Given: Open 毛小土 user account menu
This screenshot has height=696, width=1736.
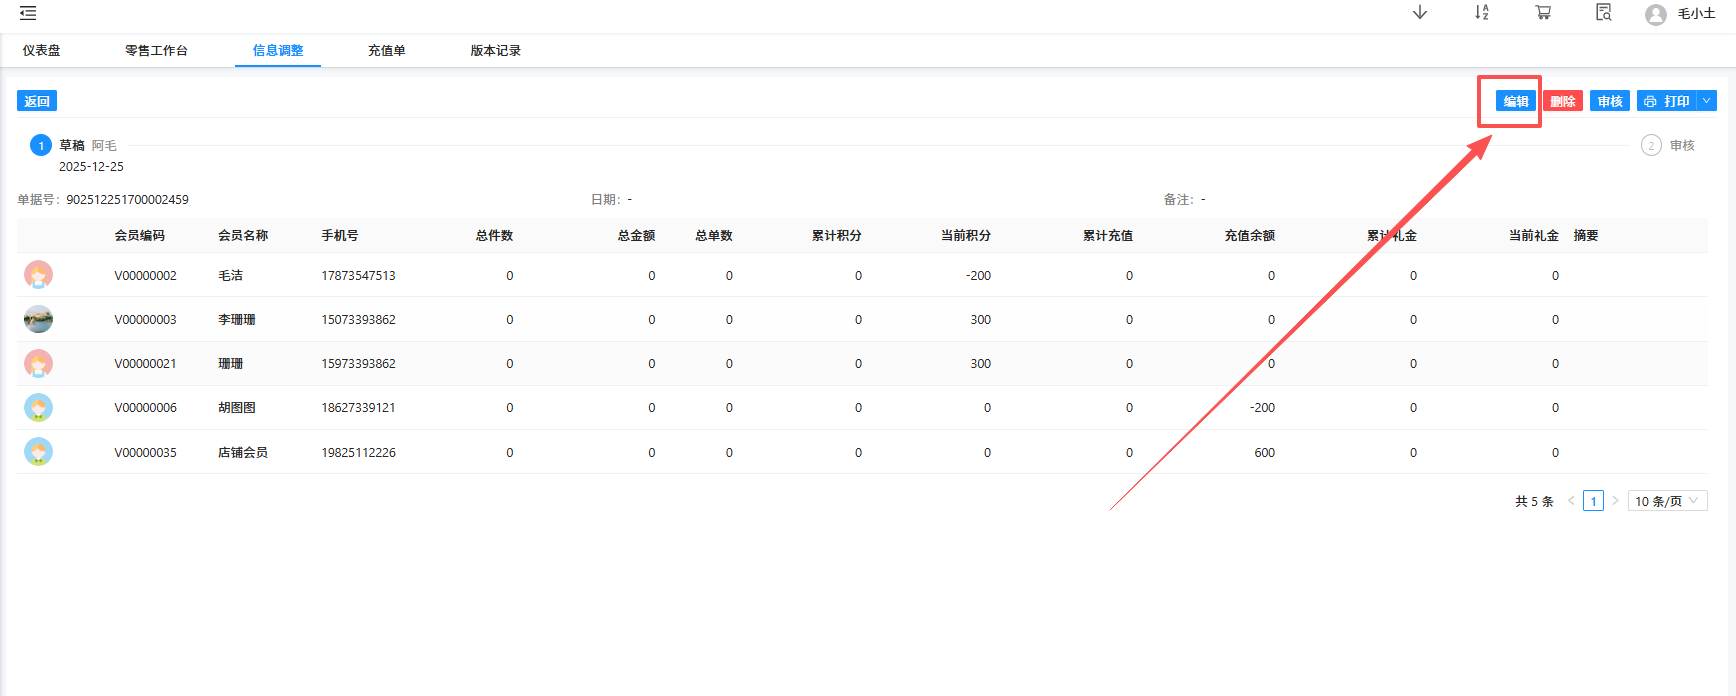Looking at the screenshot, I should [x=1696, y=14].
